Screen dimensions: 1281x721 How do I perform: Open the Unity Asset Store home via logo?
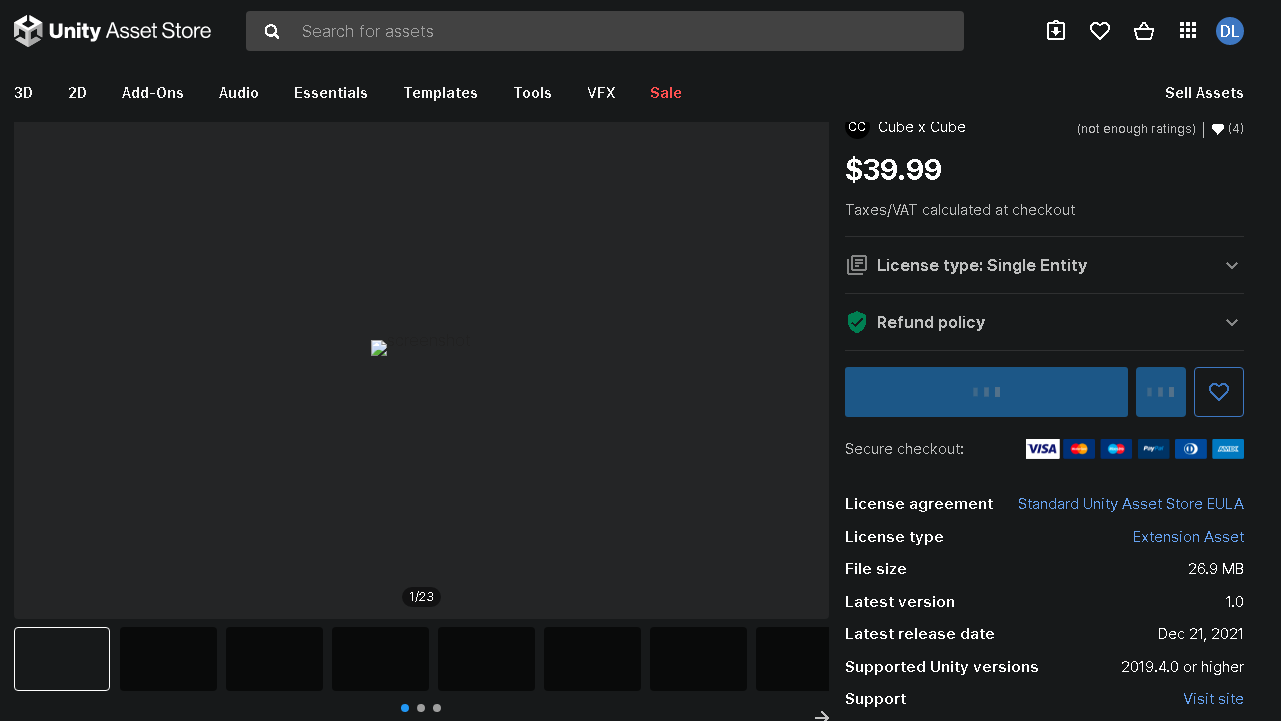coord(110,30)
